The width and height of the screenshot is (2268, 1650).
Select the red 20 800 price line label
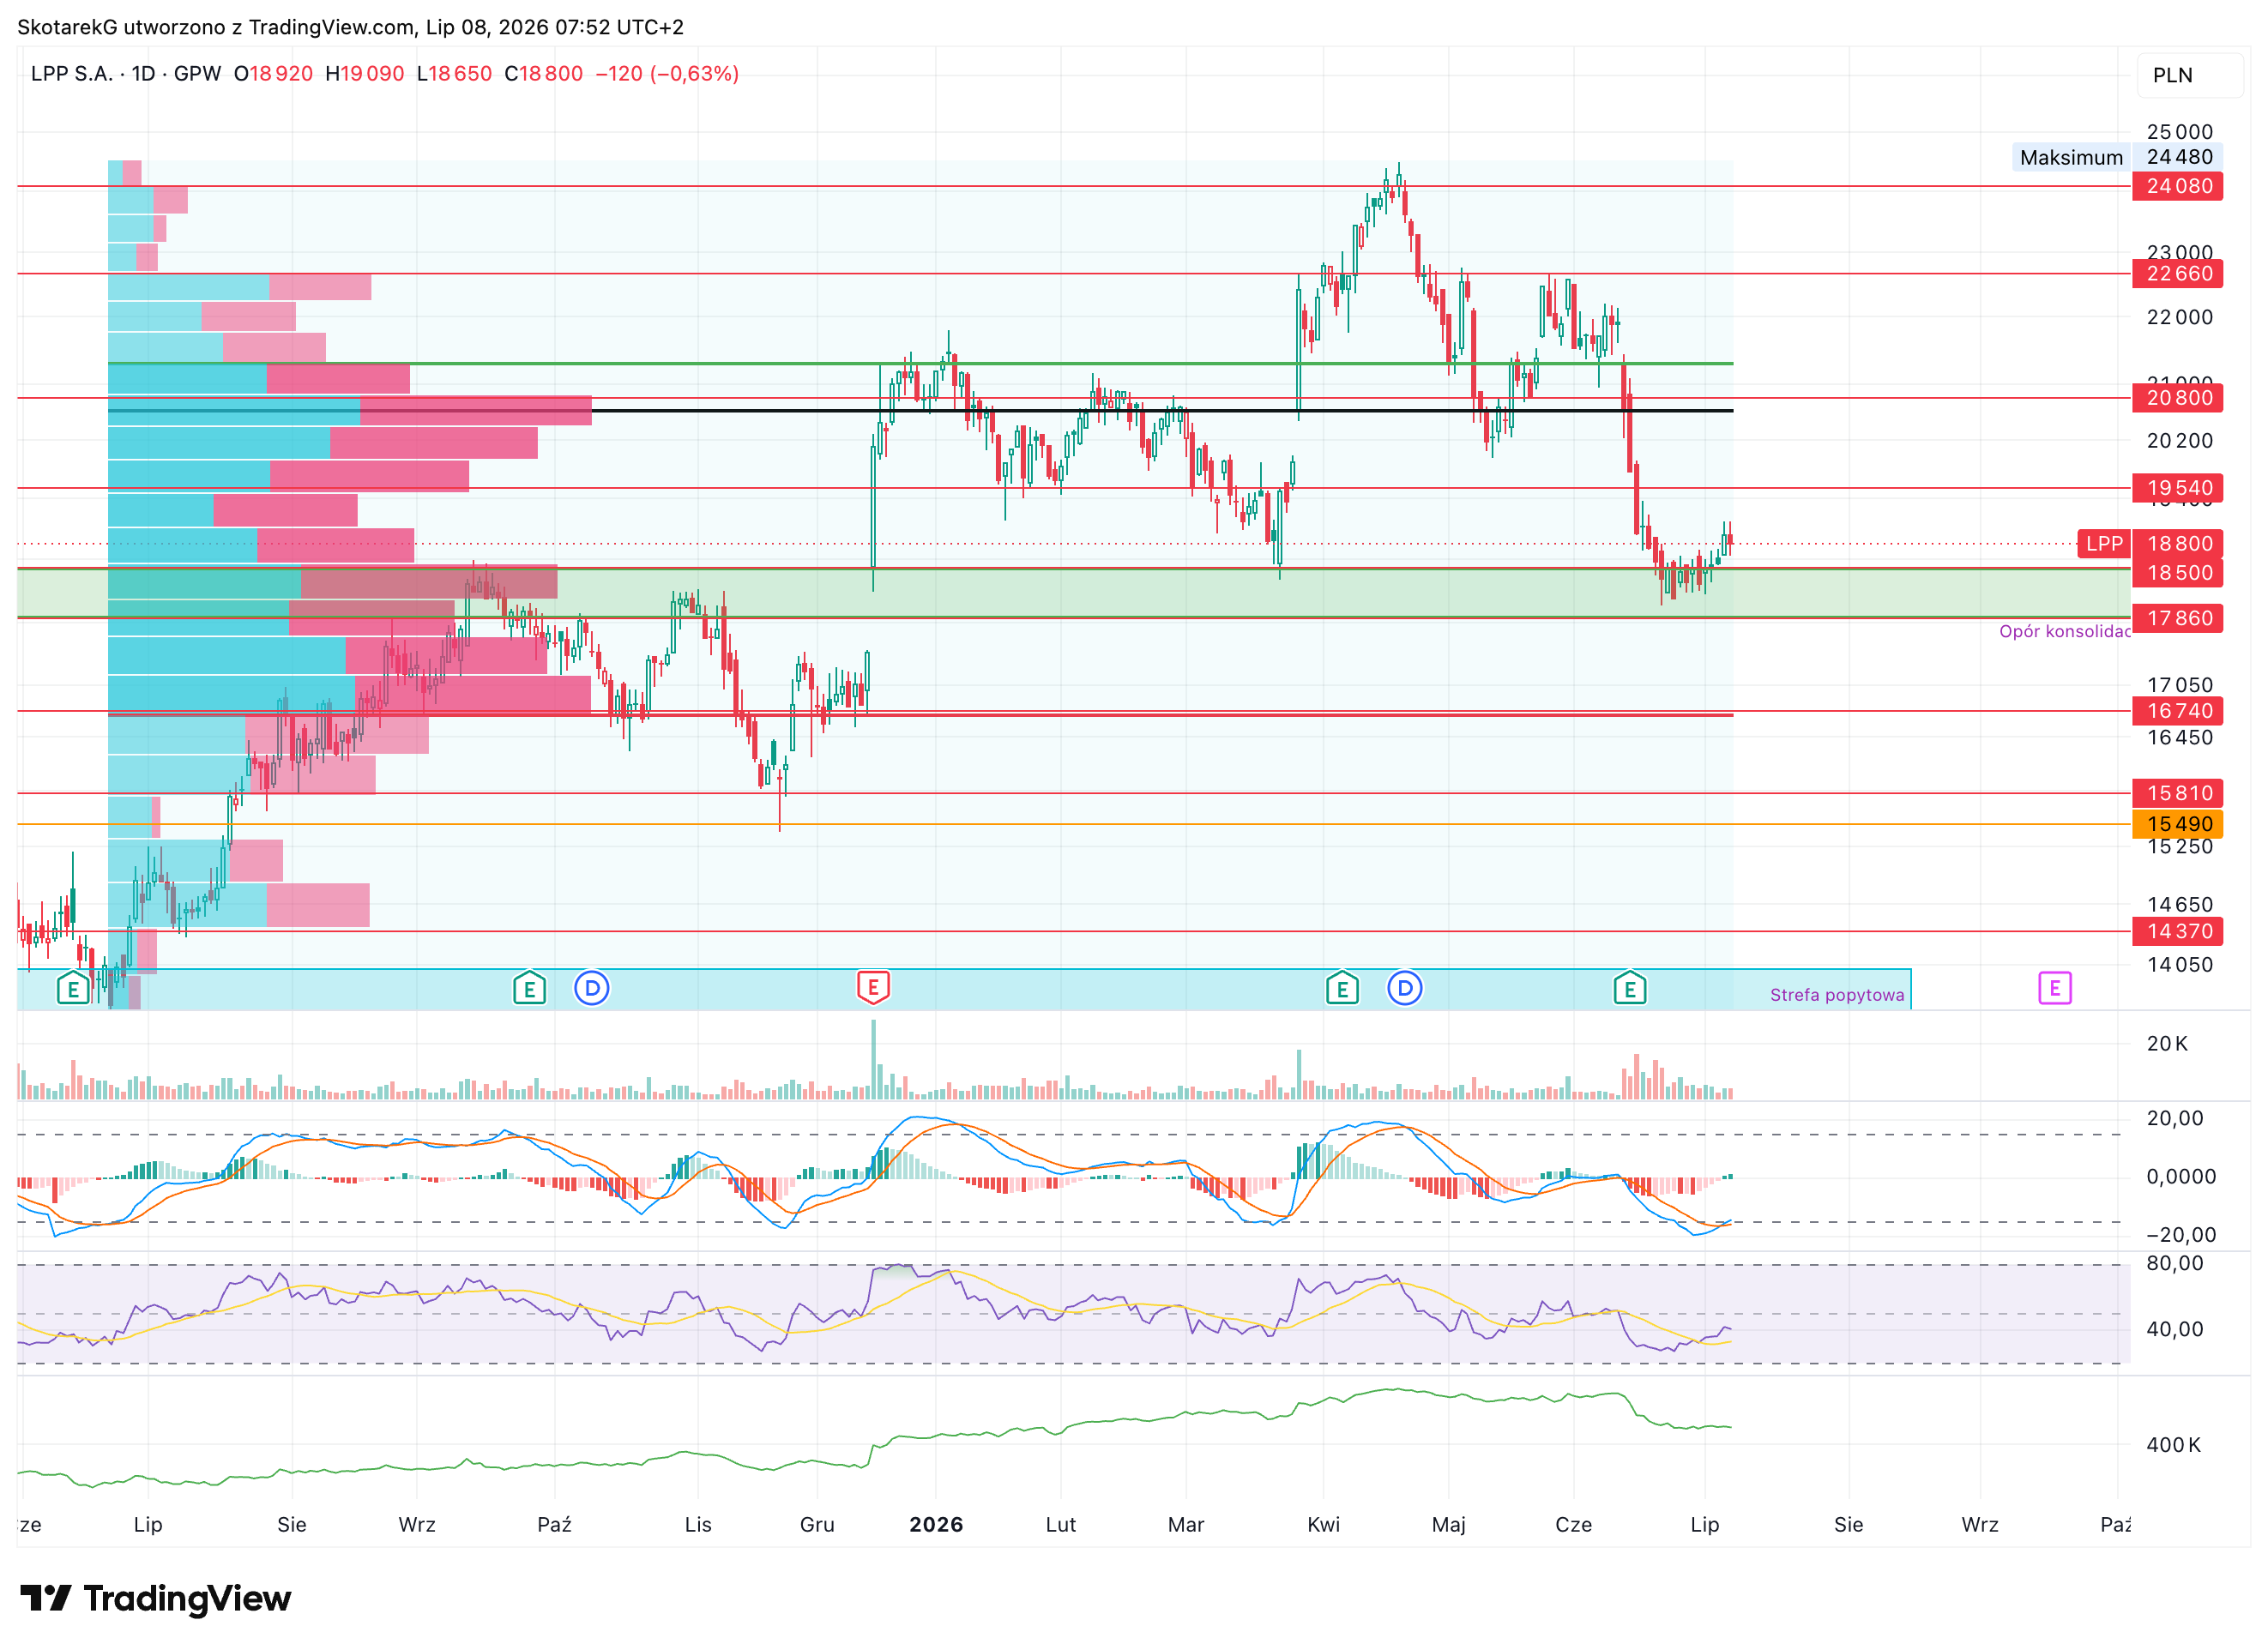[2177, 398]
